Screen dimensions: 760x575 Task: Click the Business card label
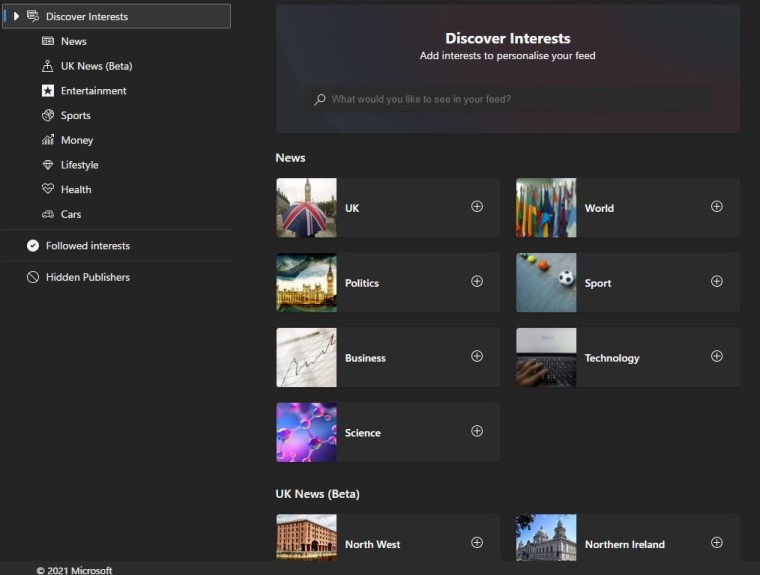365,358
